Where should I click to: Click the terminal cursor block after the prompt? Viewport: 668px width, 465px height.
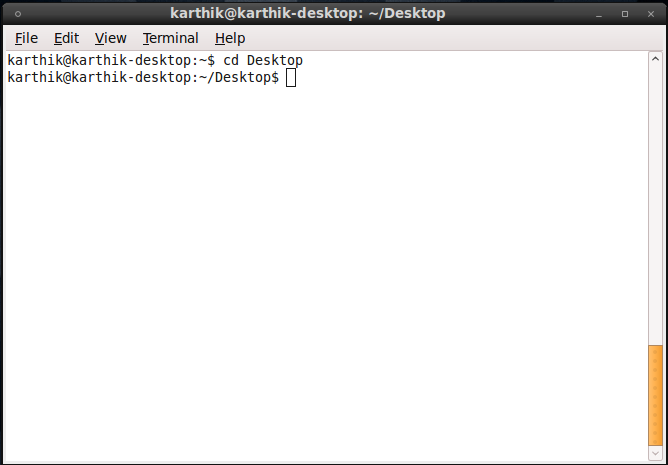pos(291,78)
